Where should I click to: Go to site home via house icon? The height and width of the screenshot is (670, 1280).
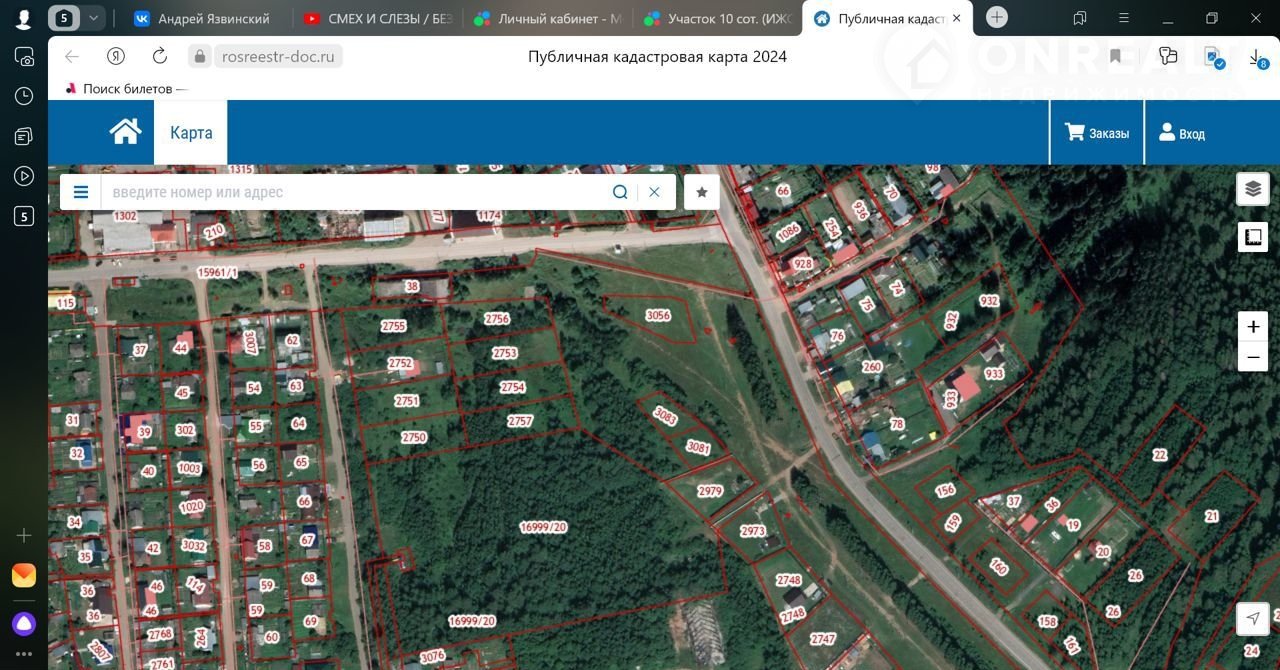pos(125,132)
